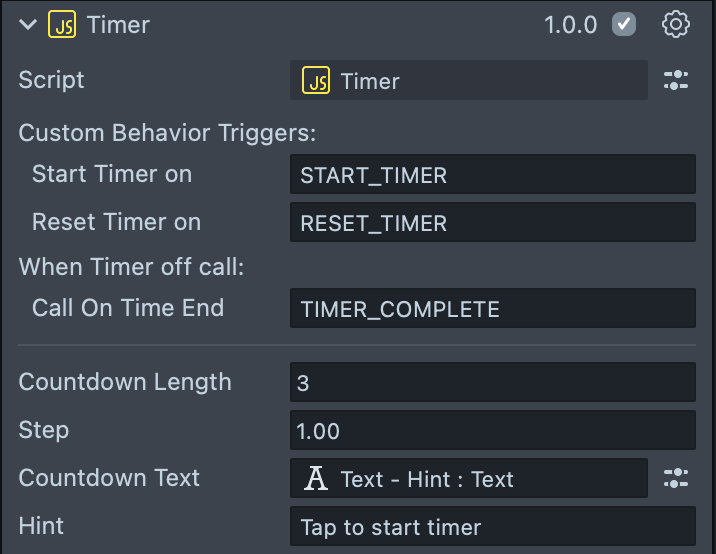This screenshot has height=554, width=716.
Task: Click the Reset Timer on input field
Action: point(492,223)
